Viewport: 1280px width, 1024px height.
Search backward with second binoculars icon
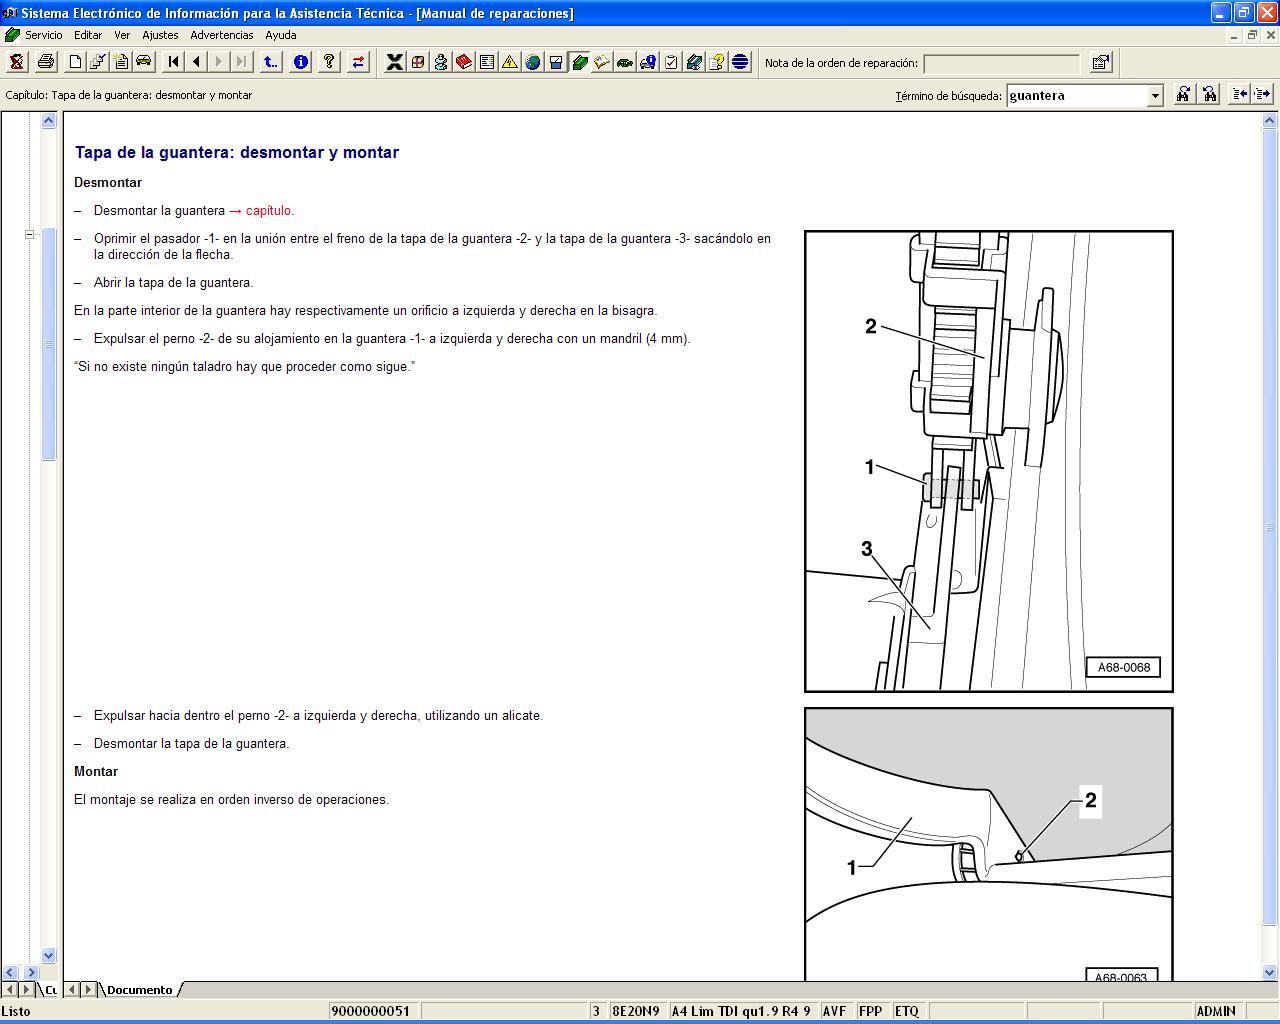tap(1209, 94)
